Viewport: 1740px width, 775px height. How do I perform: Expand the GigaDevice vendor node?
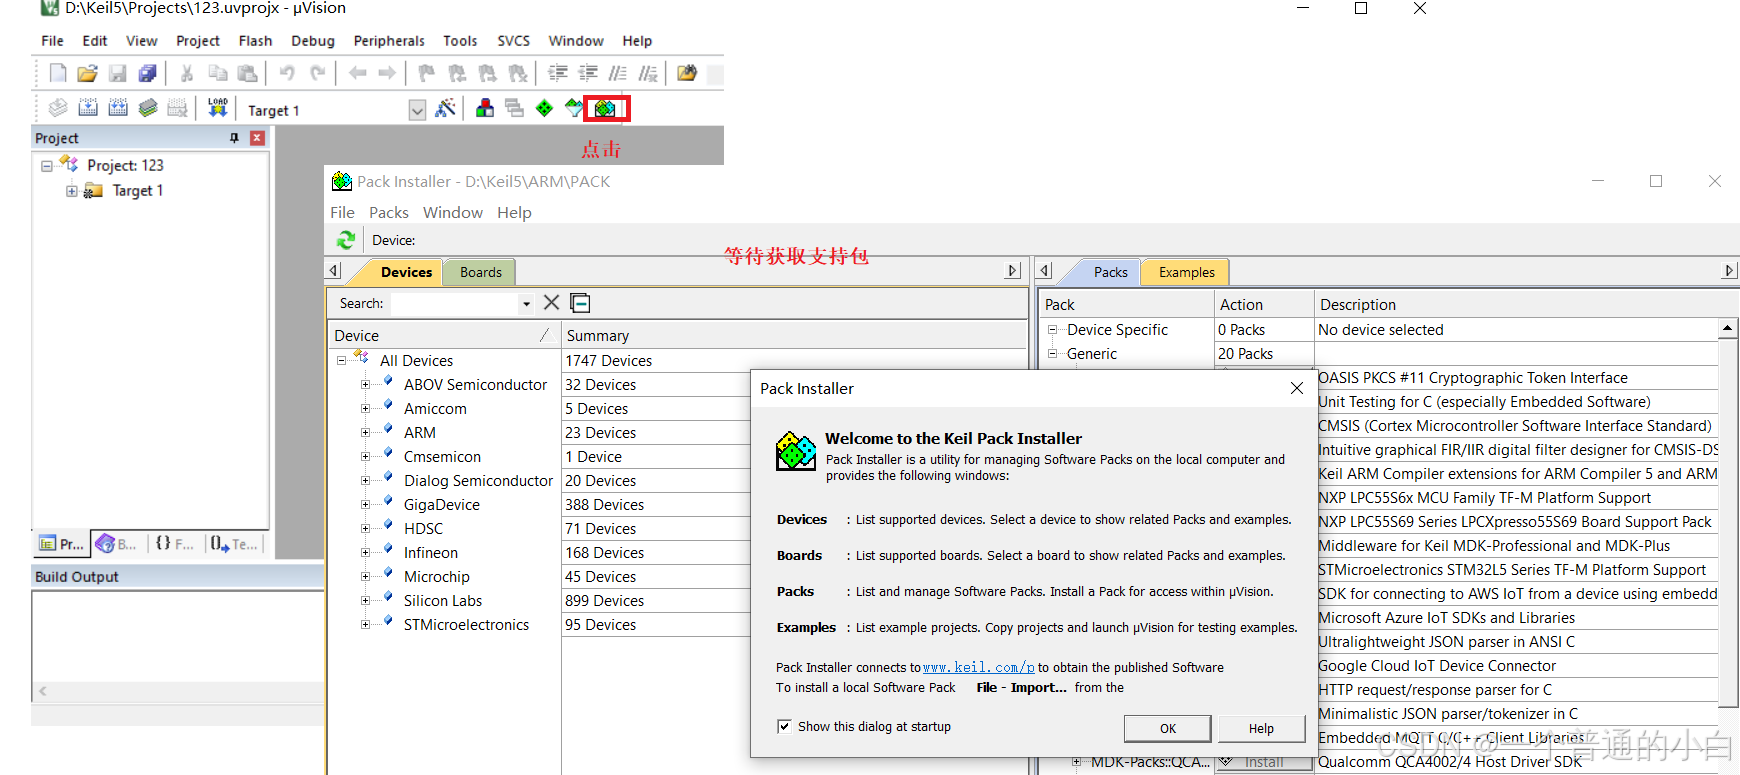point(365,504)
